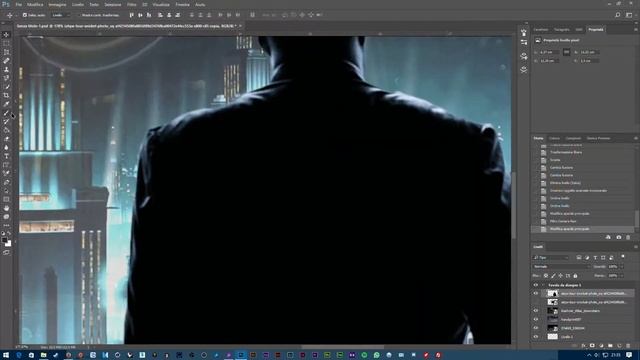Viewport: 640px width, 360px height.
Task: Toggle layer filtering switch on or off
Action: [623, 257]
